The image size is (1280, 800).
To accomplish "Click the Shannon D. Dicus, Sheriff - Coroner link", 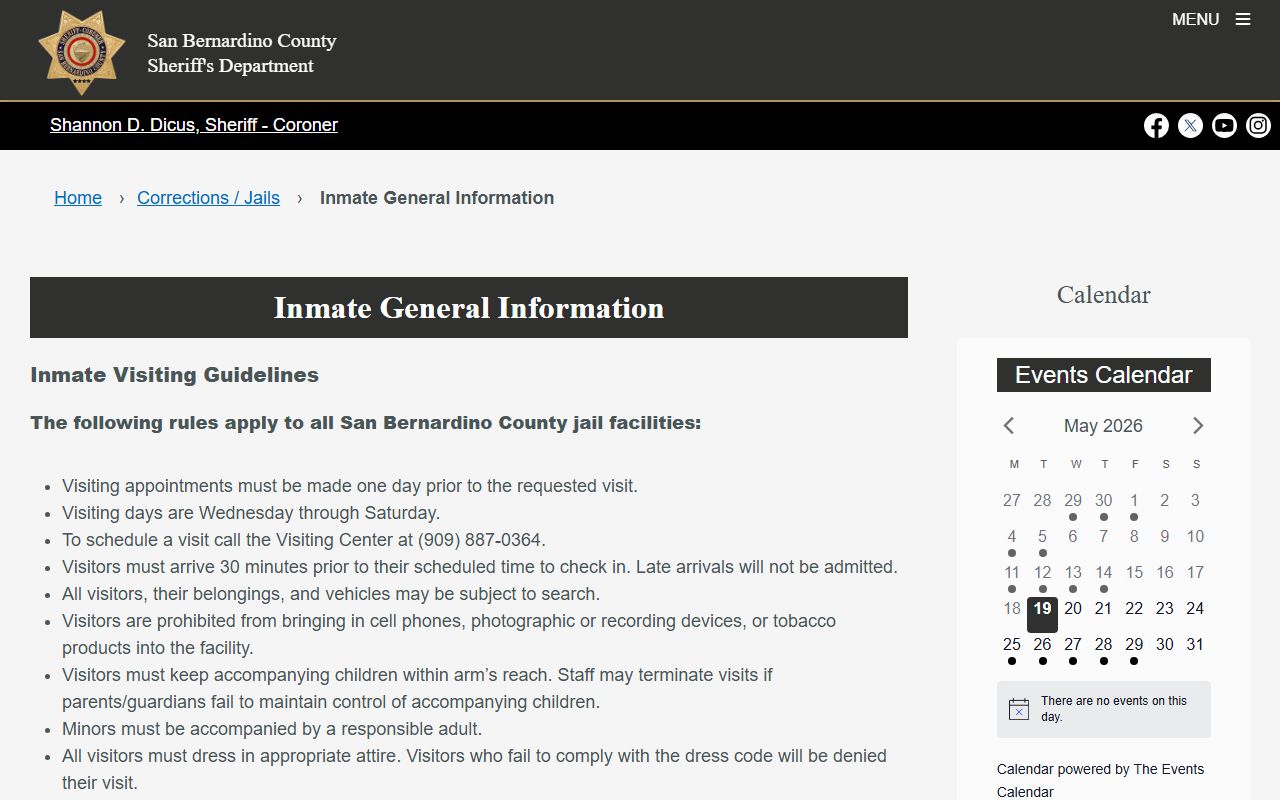I will pyautogui.click(x=194, y=125).
